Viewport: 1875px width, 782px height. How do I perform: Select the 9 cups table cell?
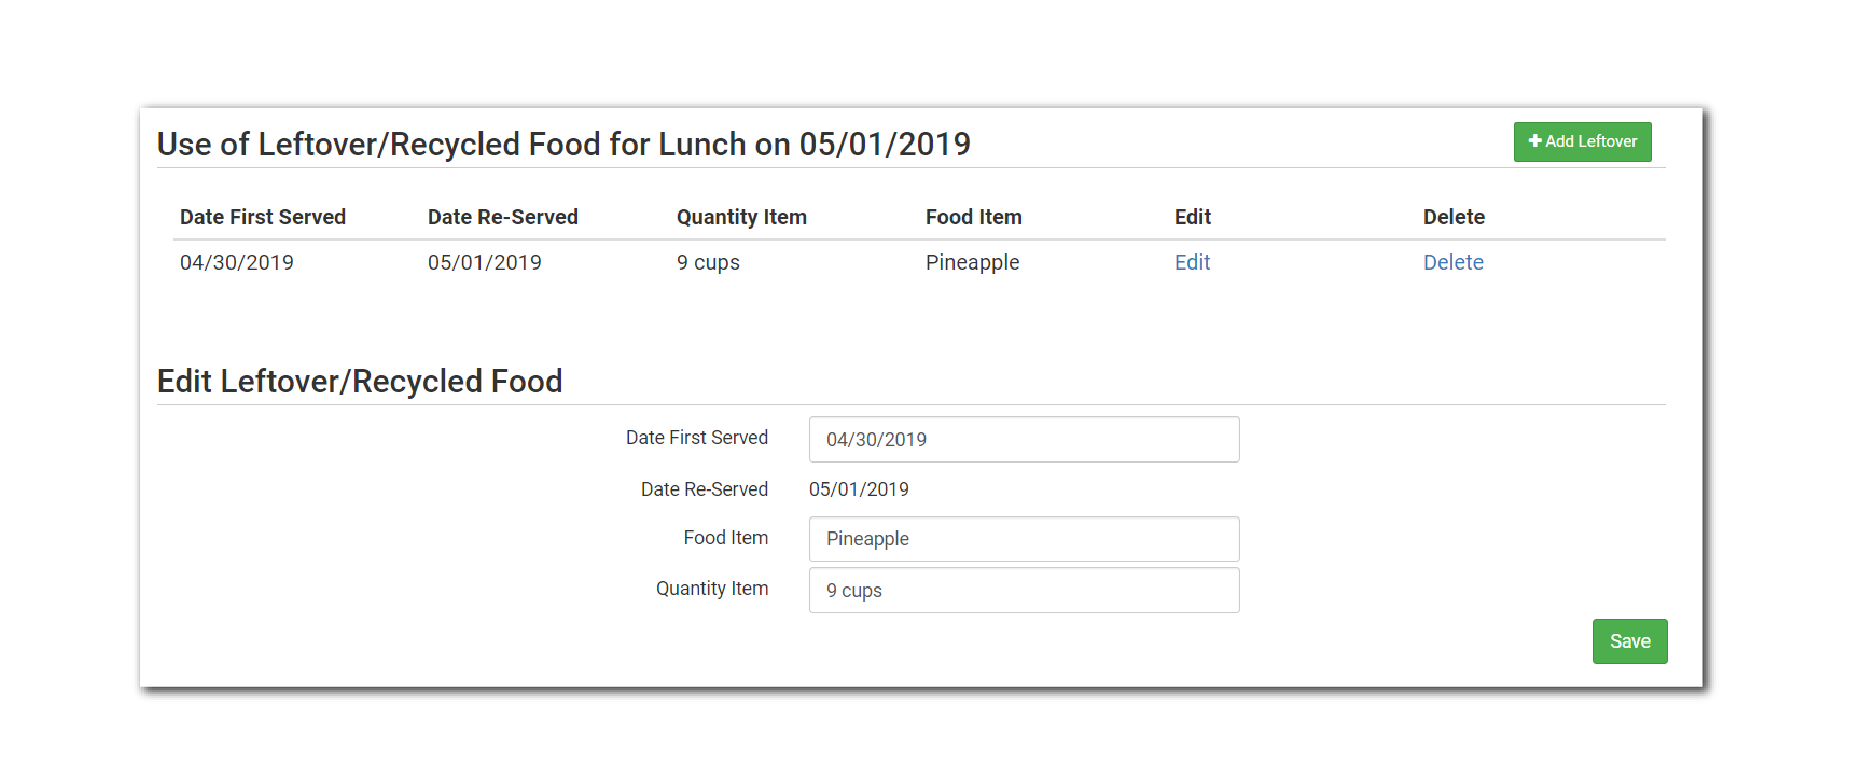(708, 263)
